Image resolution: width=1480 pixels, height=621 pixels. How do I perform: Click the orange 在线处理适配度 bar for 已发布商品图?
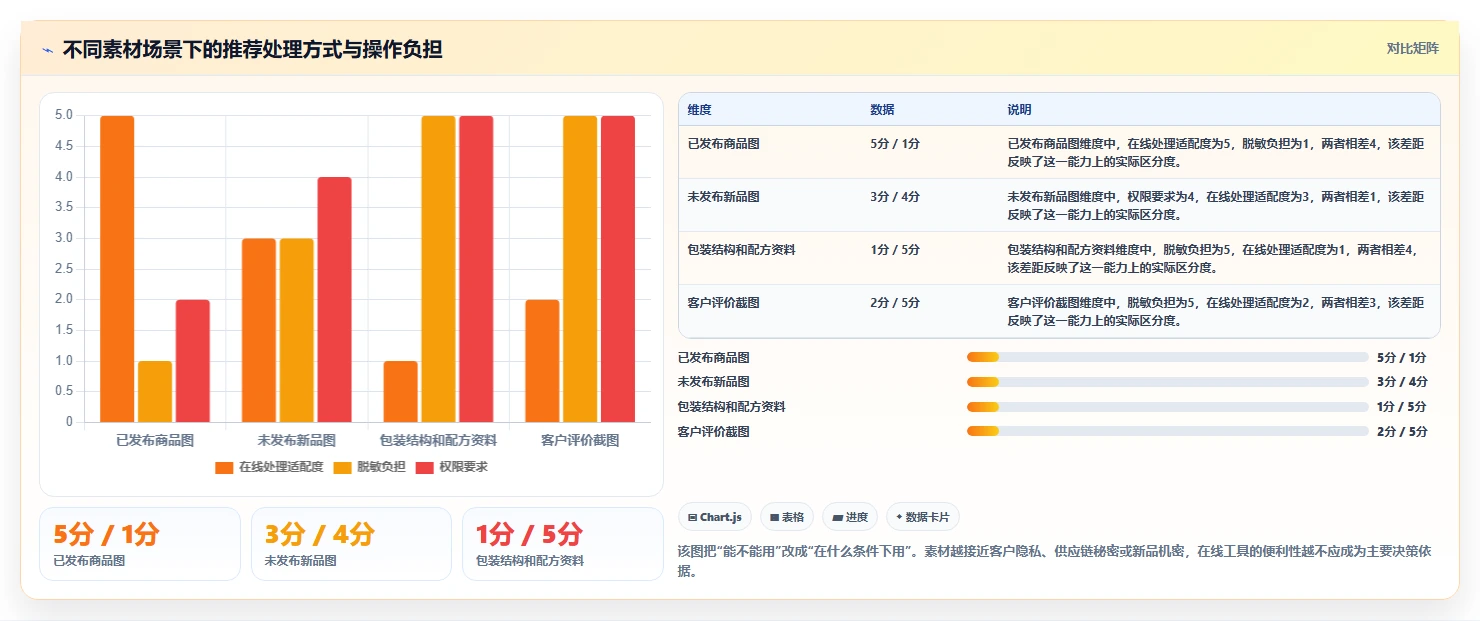pos(117,269)
